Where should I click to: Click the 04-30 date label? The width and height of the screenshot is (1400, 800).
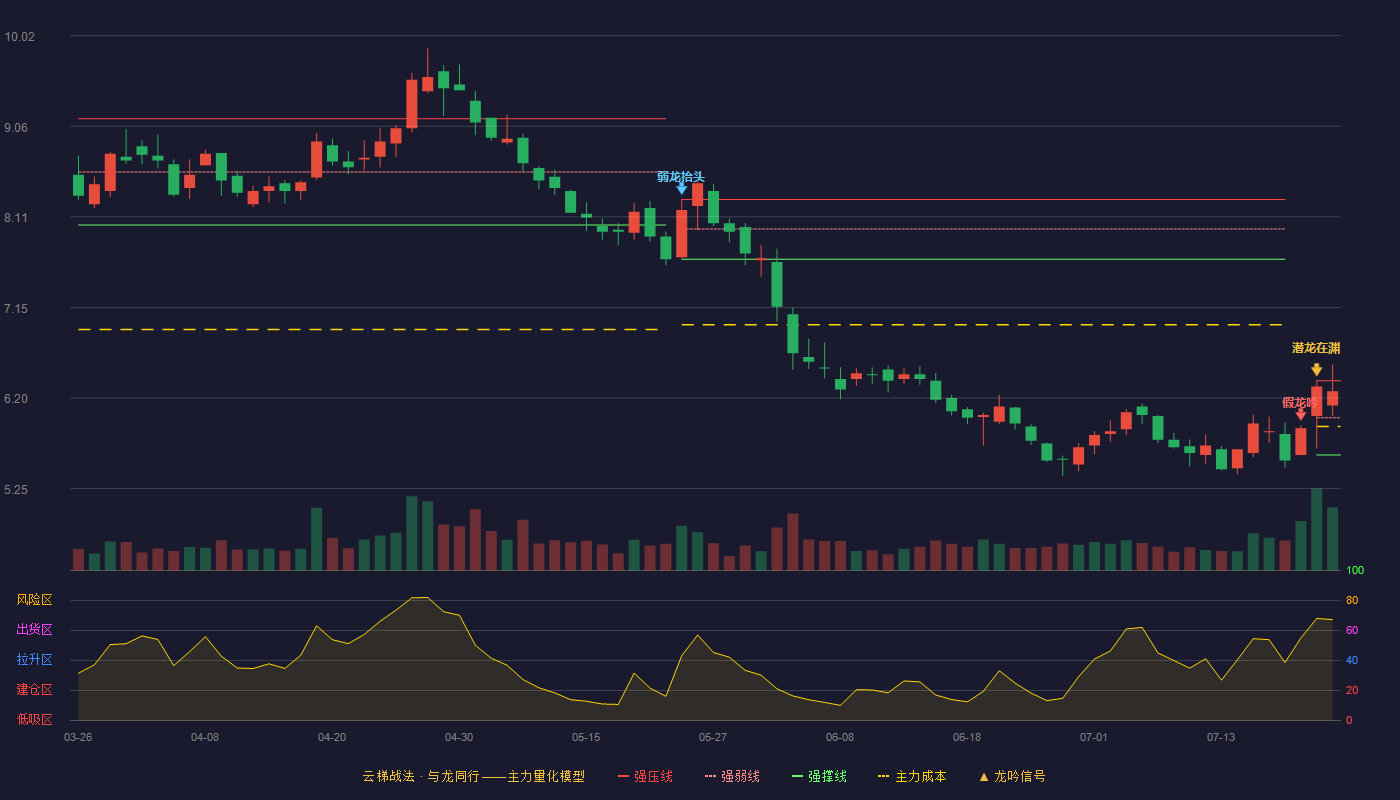[x=459, y=737]
